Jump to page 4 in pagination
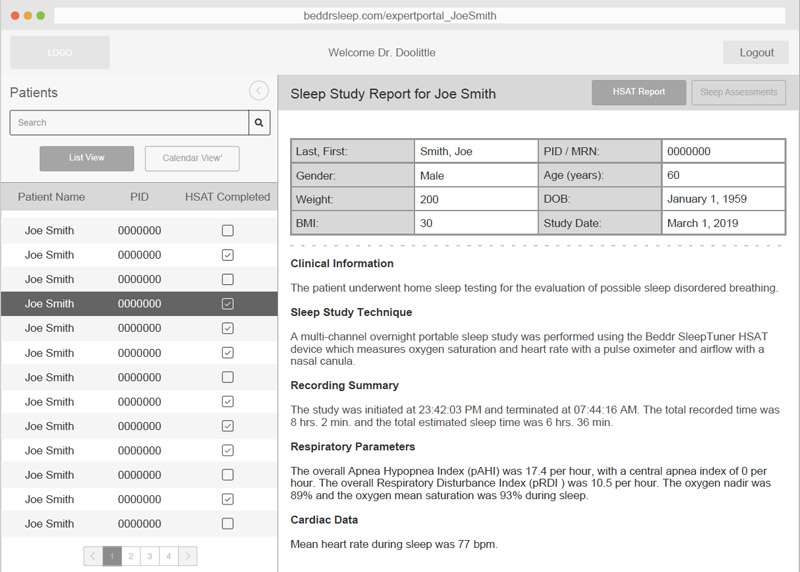Image resolution: width=800 pixels, height=572 pixels. click(x=168, y=555)
